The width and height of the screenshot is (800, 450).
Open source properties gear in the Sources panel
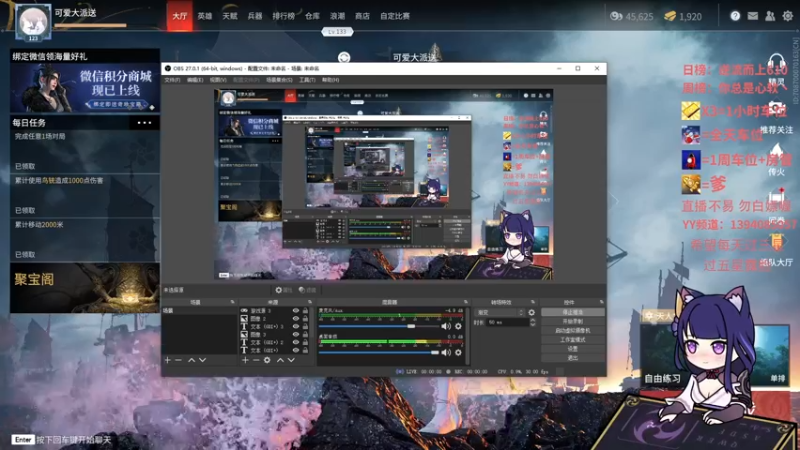pos(267,360)
